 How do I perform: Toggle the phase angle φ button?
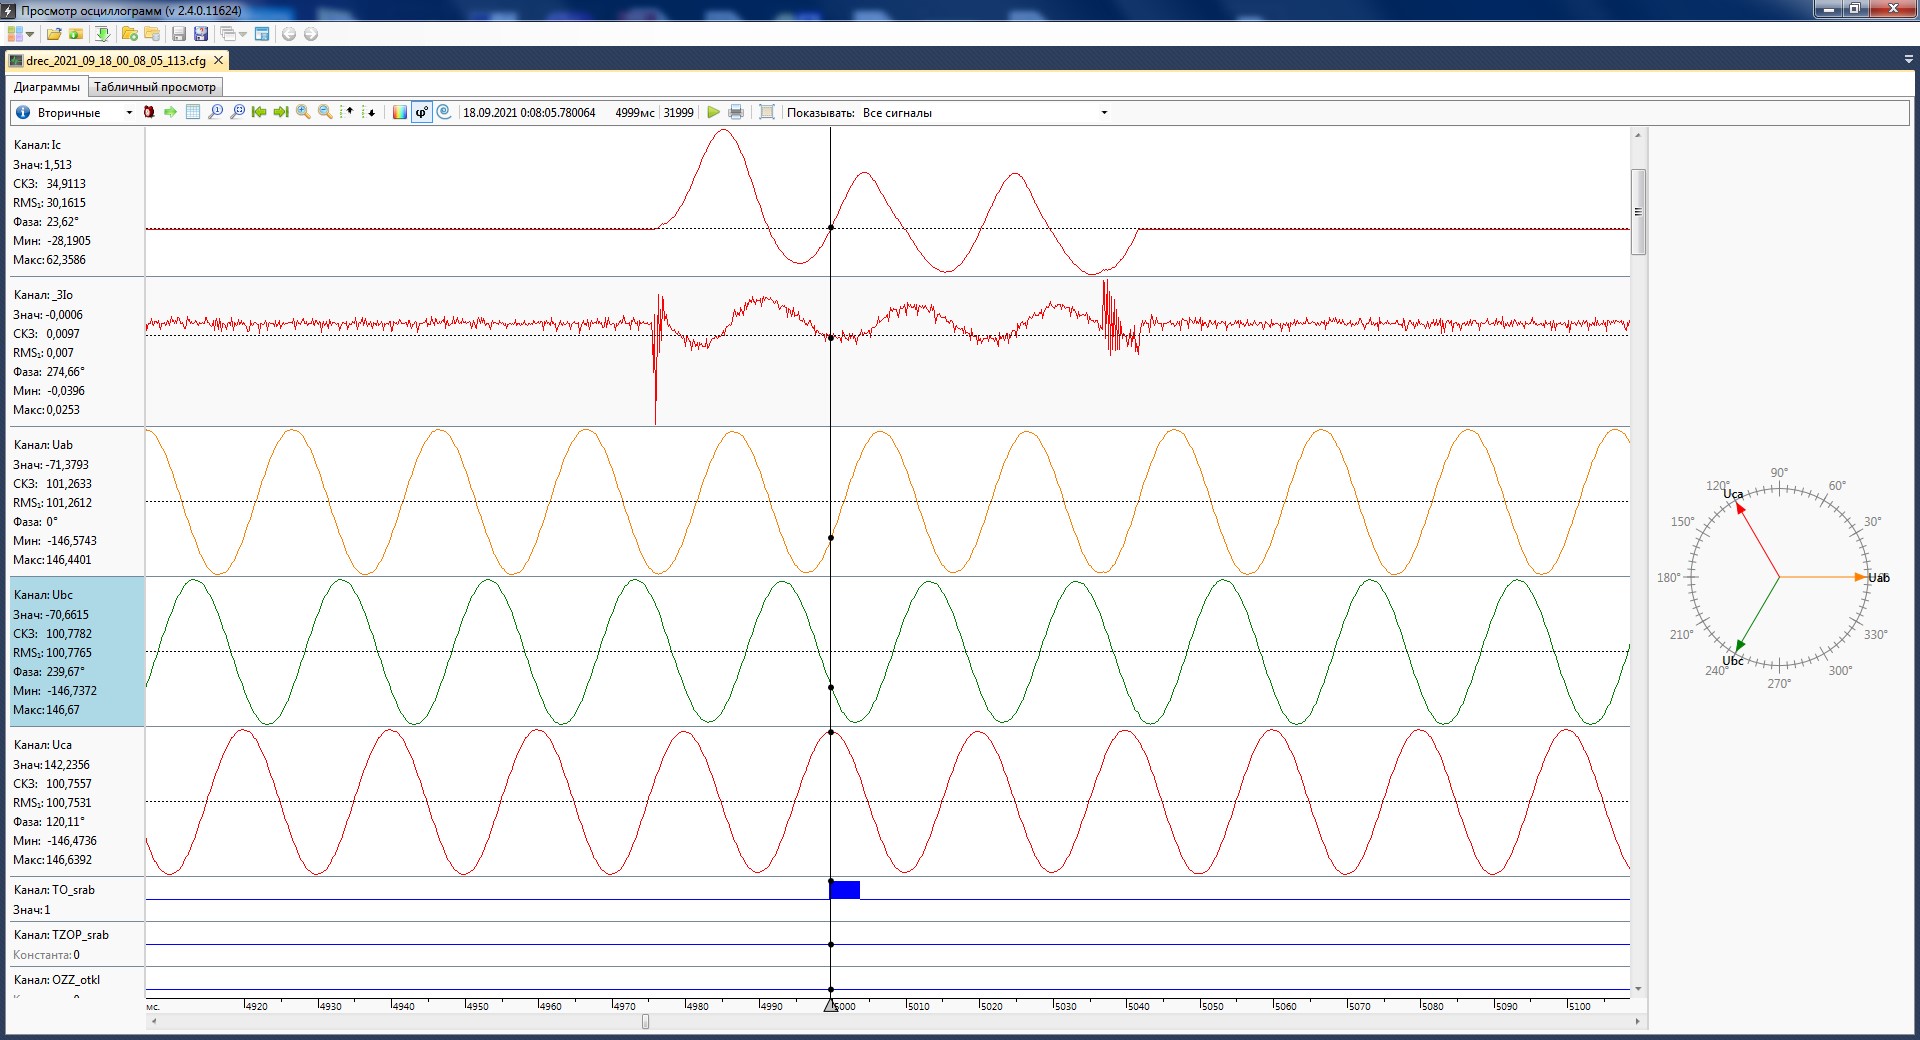[x=422, y=112]
